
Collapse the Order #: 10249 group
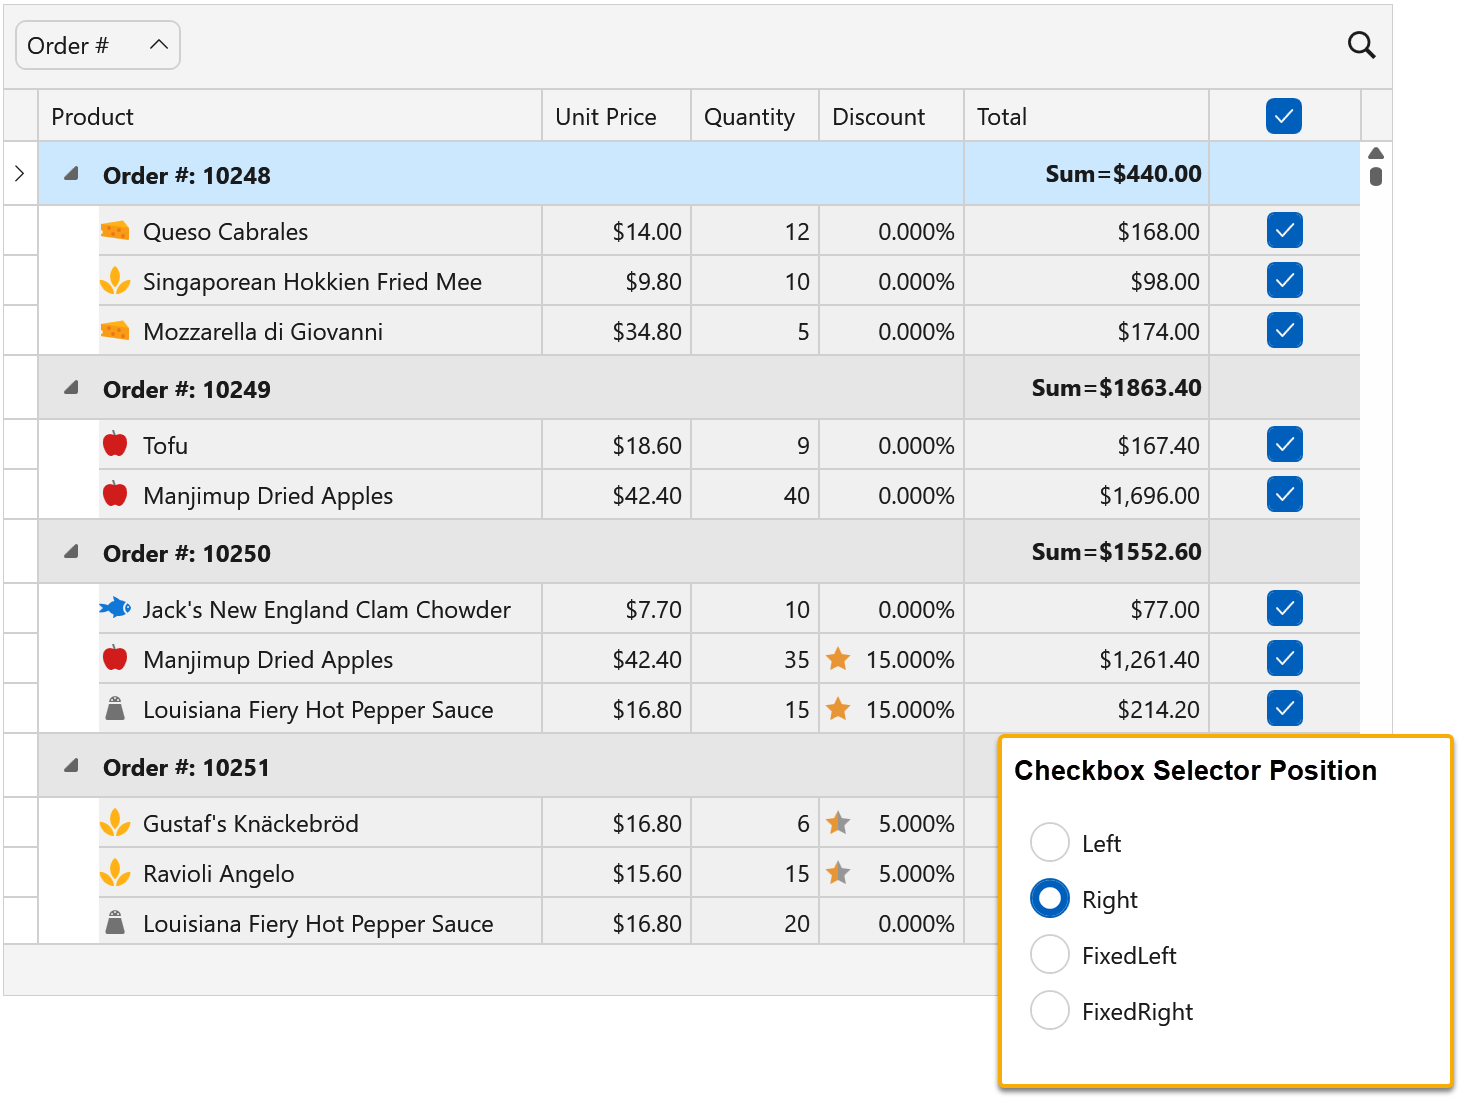pos(71,388)
